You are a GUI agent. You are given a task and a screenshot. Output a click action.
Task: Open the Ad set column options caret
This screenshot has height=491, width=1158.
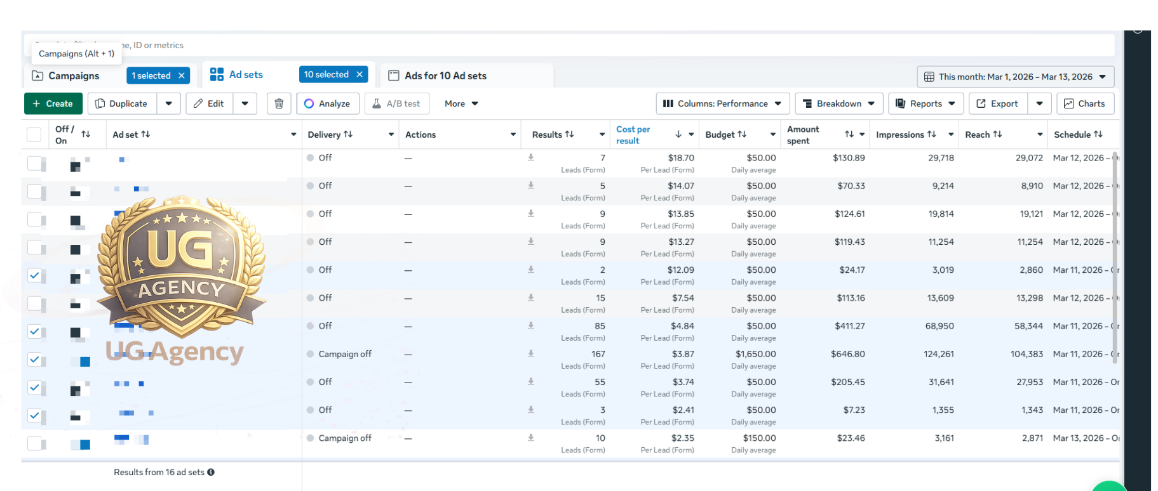coord(295,135)
